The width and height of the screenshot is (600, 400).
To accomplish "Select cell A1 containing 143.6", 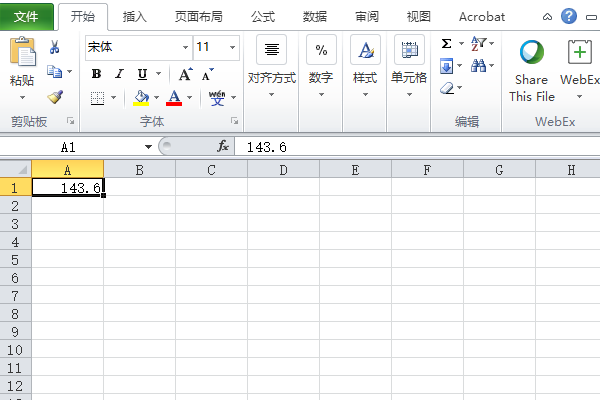I will [x=67, y=187].
